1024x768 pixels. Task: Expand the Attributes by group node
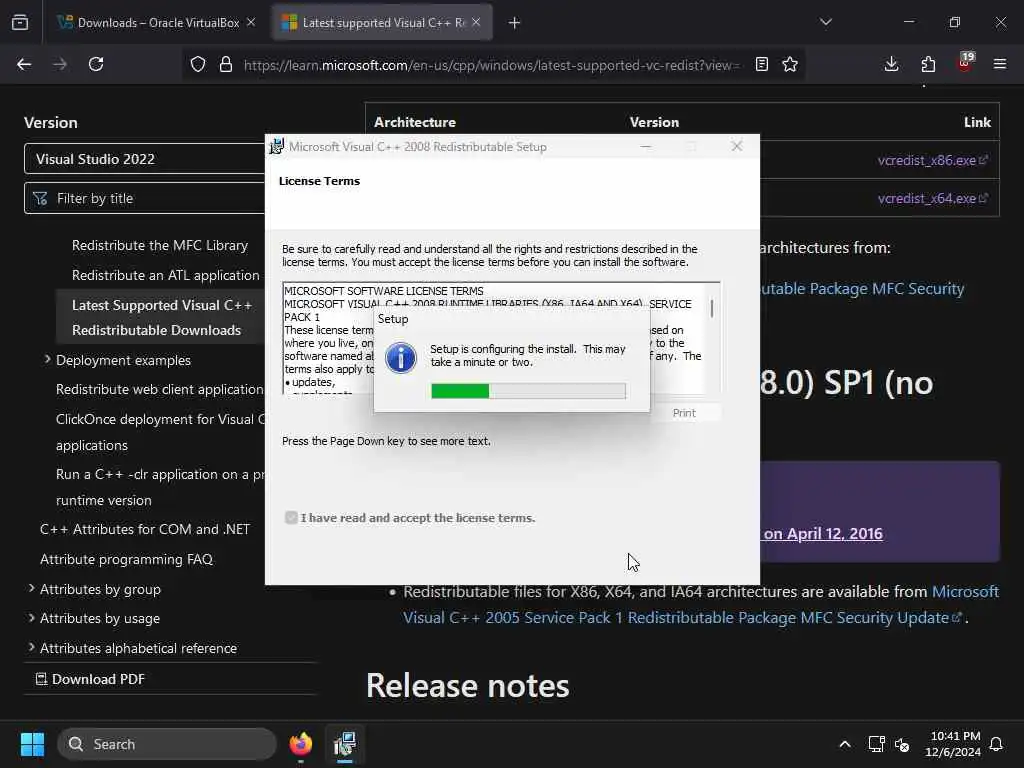(x=31, y=588)
